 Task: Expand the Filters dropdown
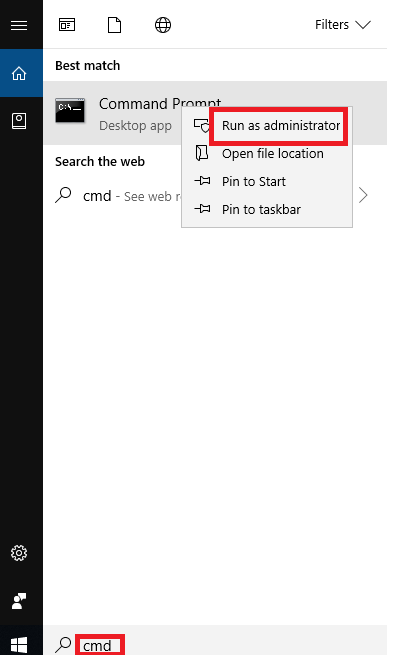[343, 25]
